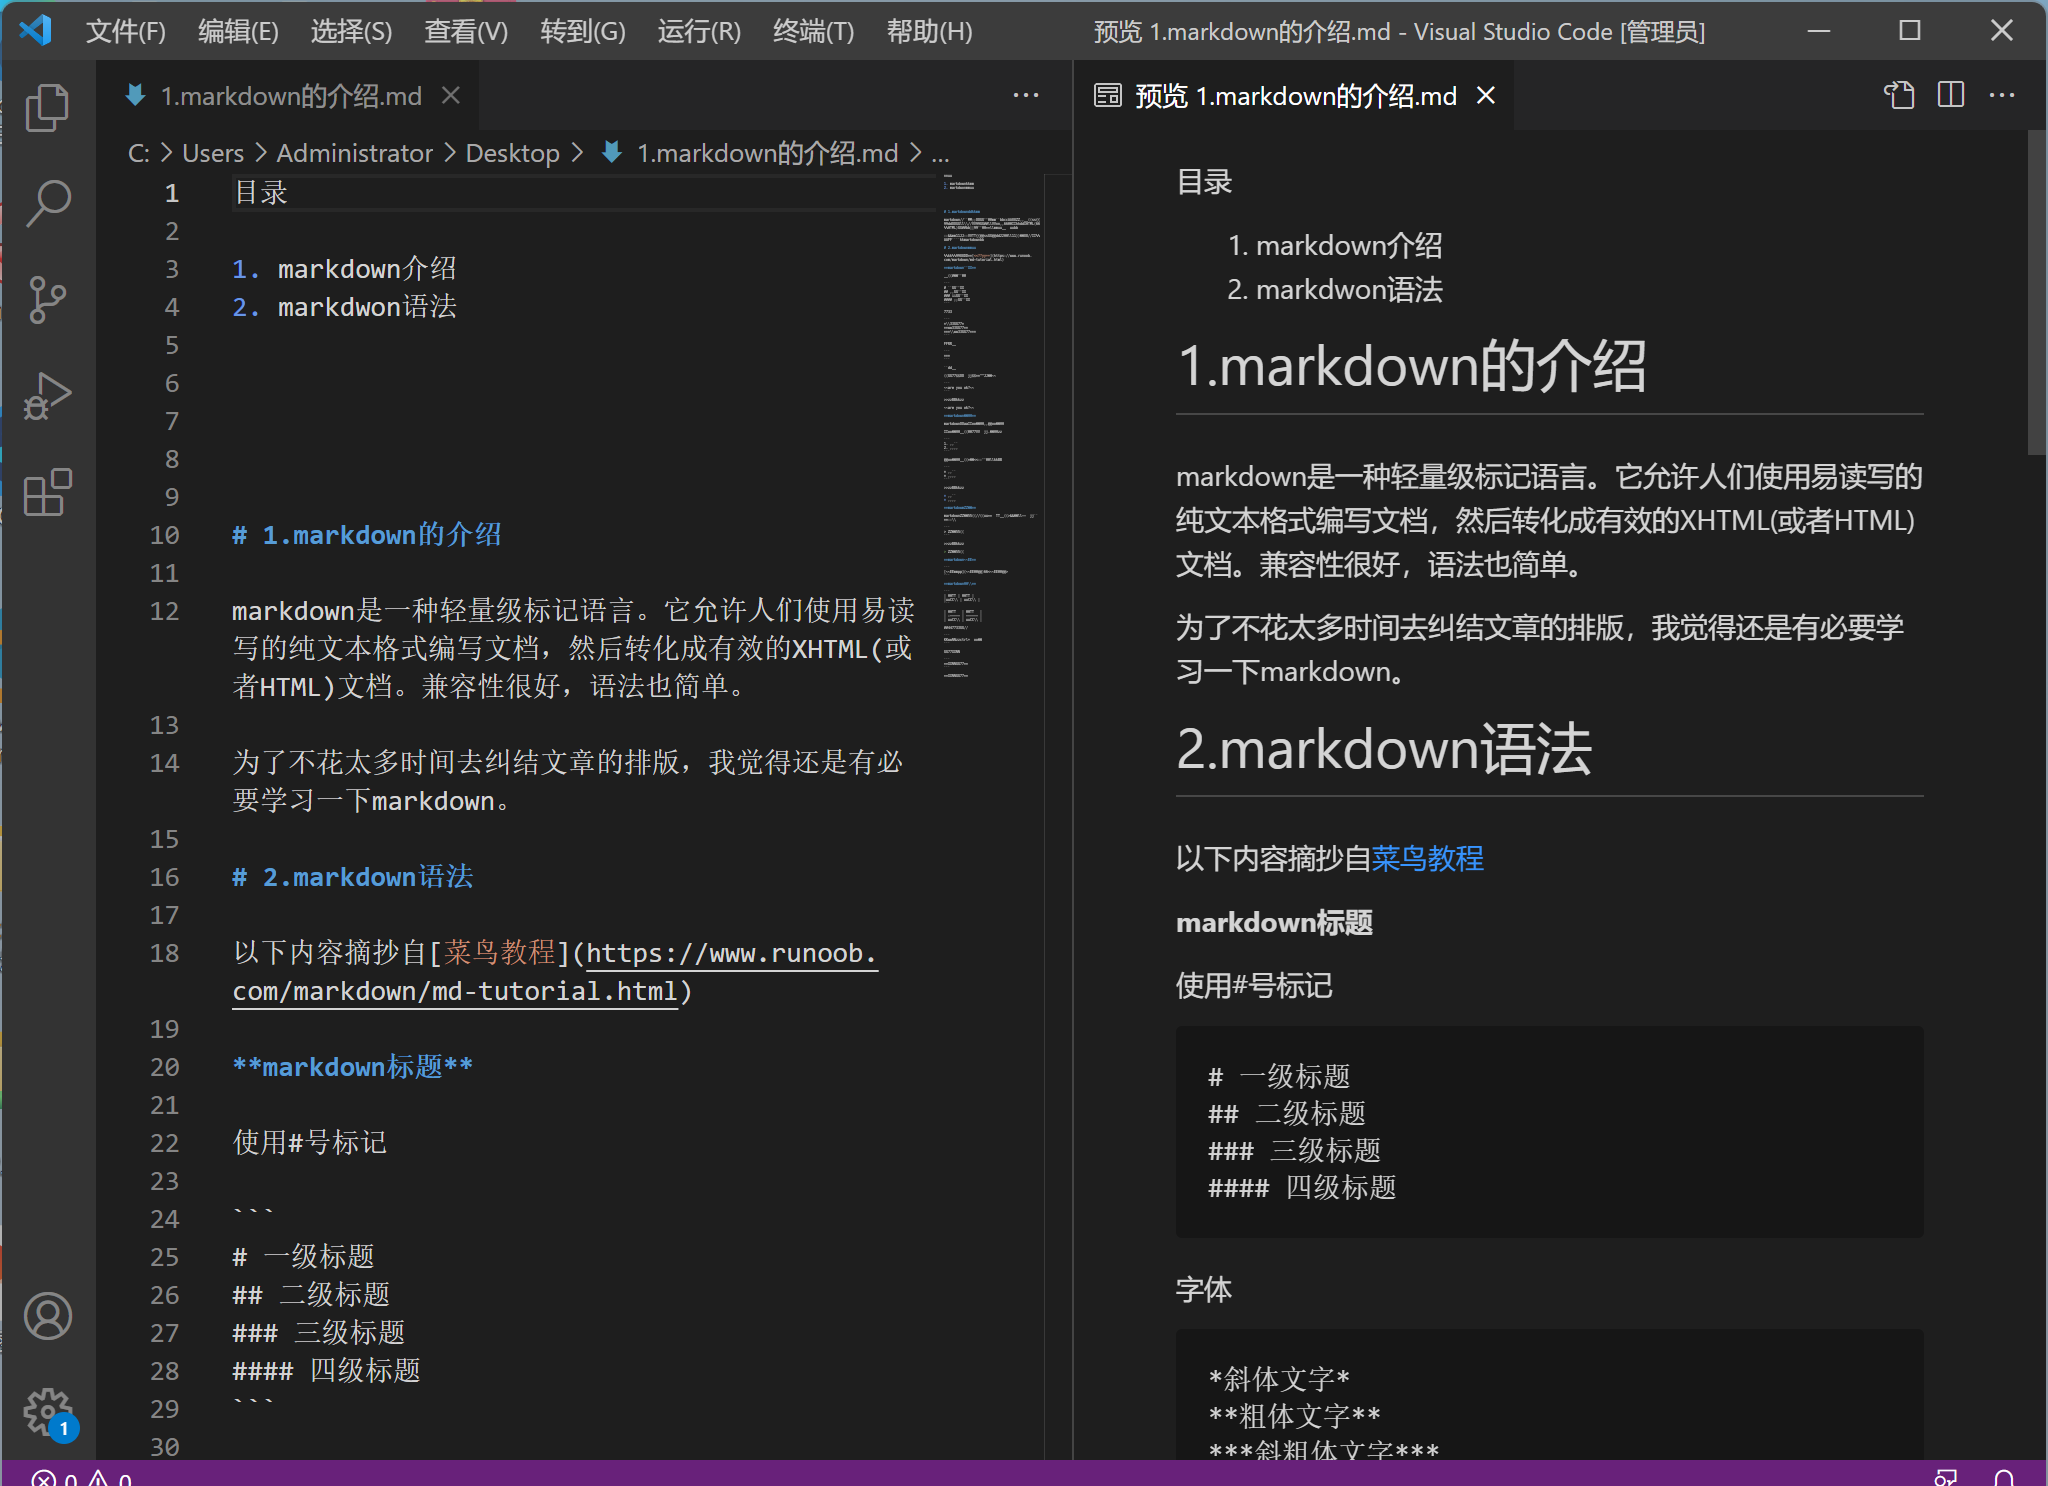The width and height of the screenshot is (2048, 1486).
Task: Close the 1.markdown的介绍.md editor tab
Action: click(x=451, y=95)
